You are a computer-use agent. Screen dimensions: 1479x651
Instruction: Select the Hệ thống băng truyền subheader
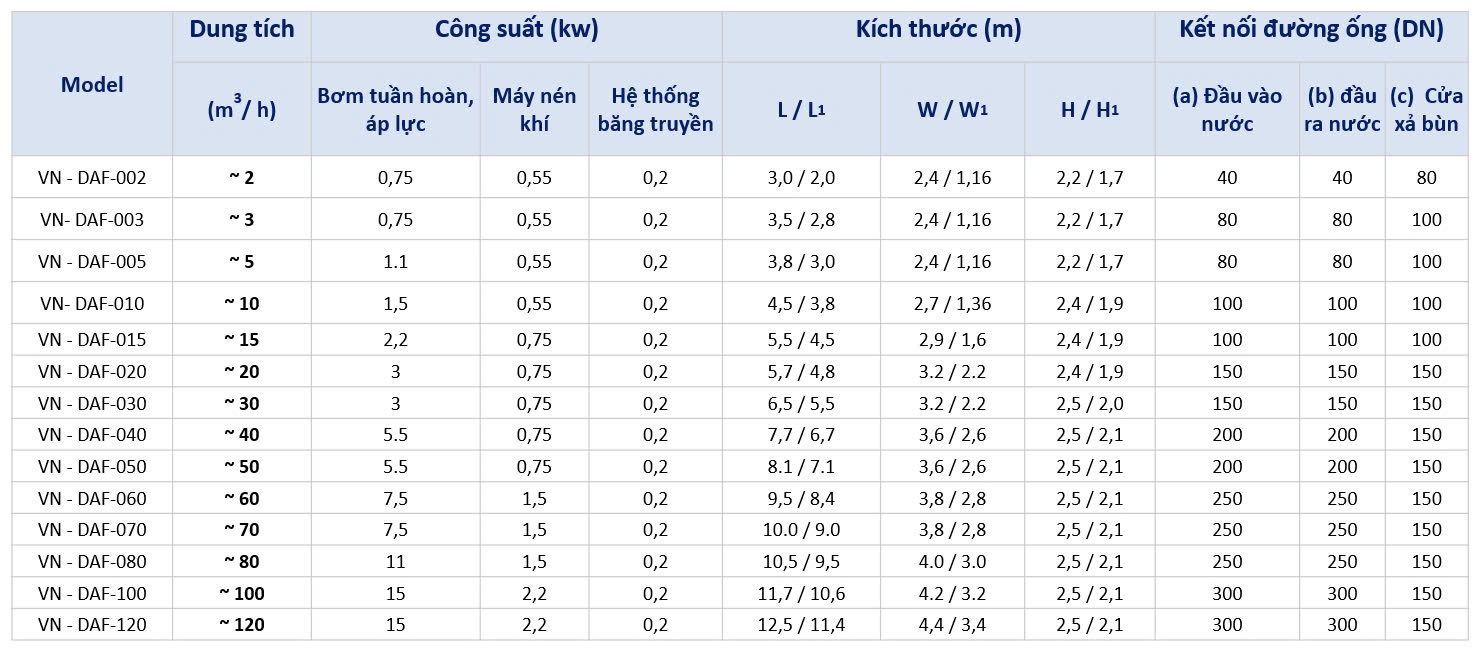point(655,109)
